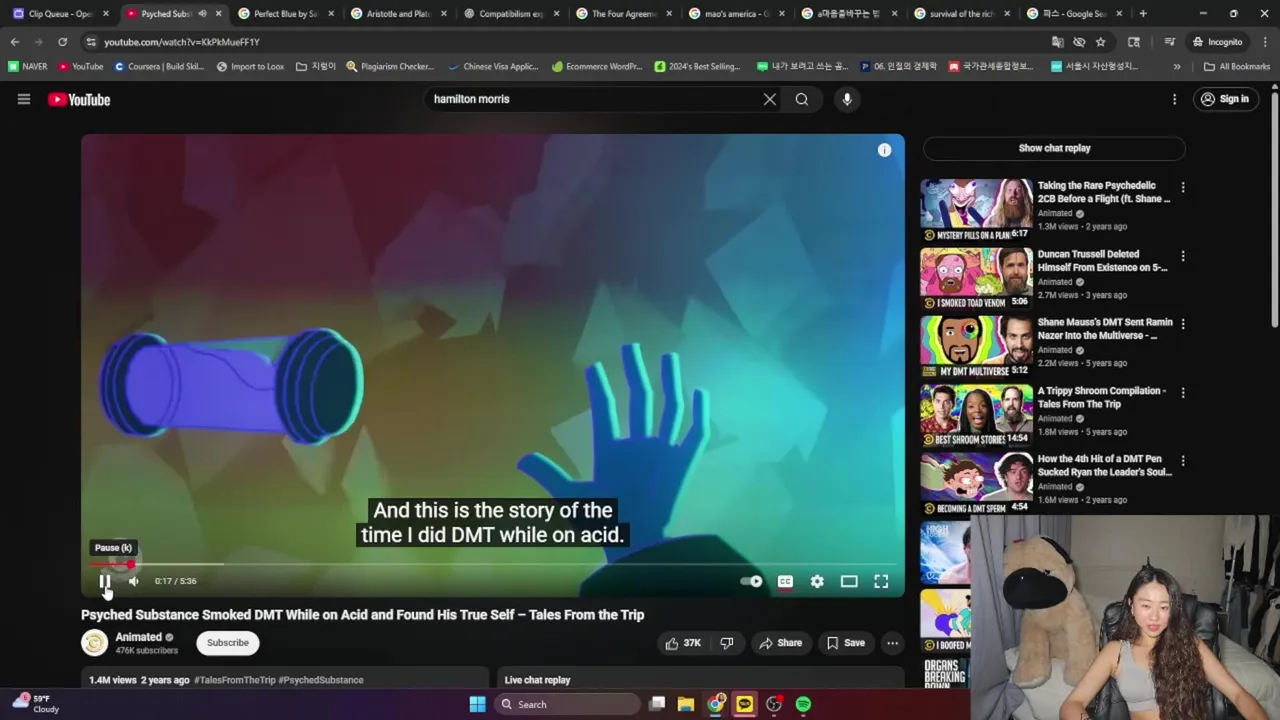
Task: Open NAVER bookmark
Action: 28,66
